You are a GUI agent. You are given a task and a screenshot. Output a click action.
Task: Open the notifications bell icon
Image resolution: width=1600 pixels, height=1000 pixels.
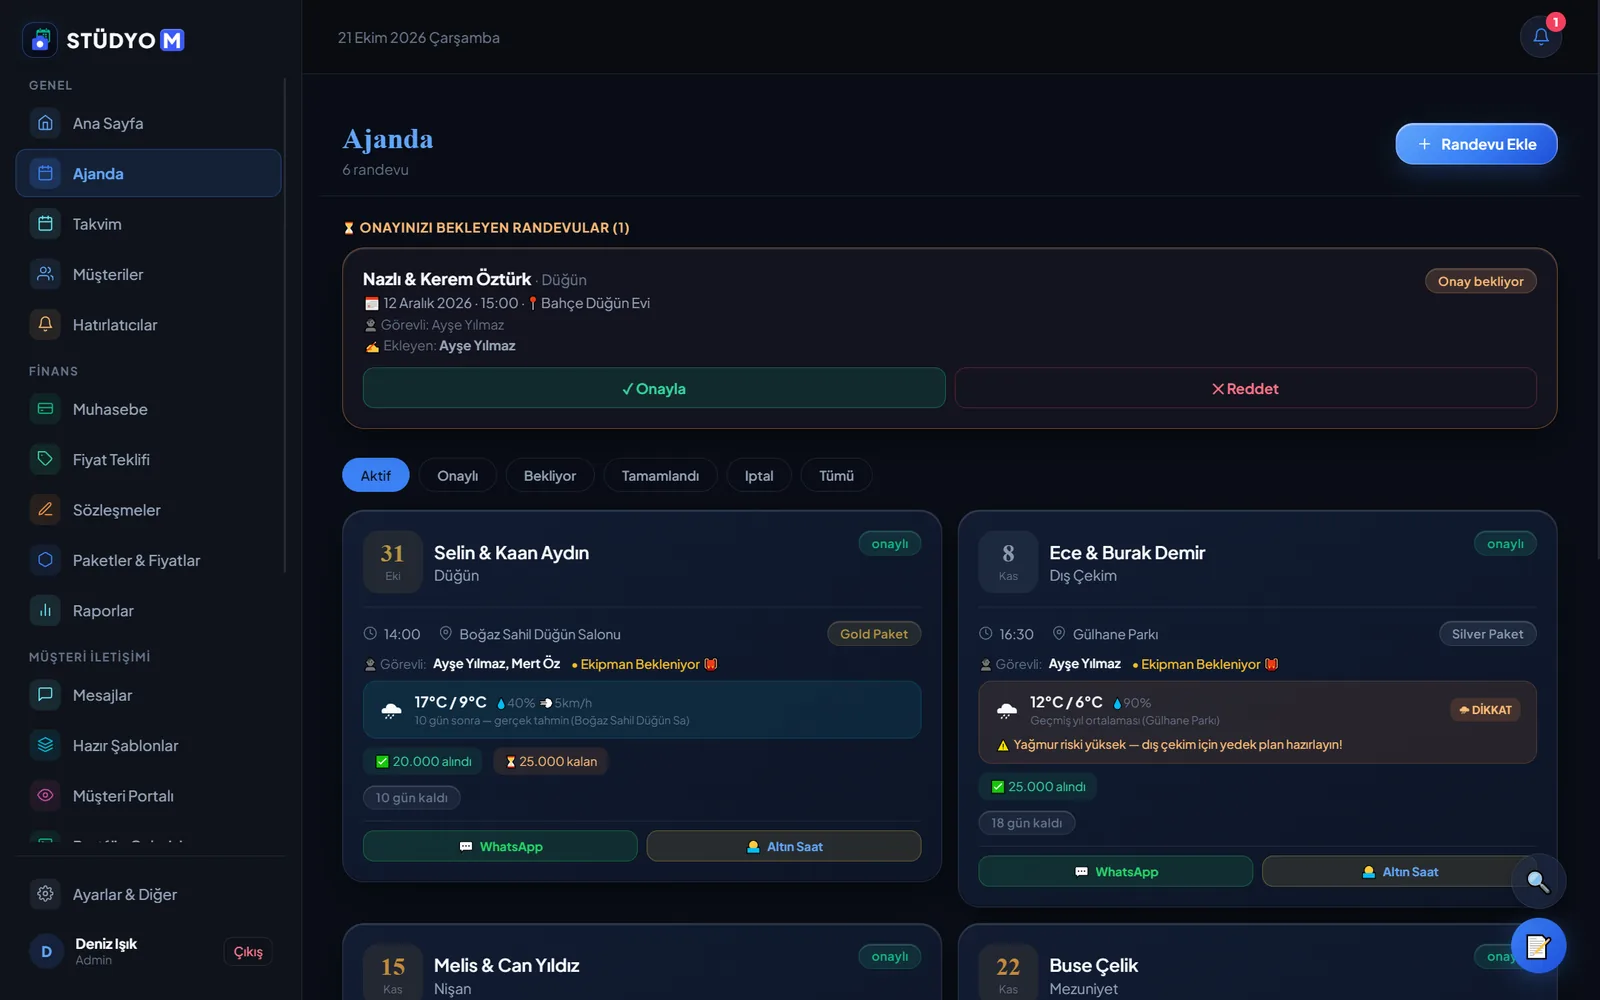pyautogui.click(x=1540, y=37)
